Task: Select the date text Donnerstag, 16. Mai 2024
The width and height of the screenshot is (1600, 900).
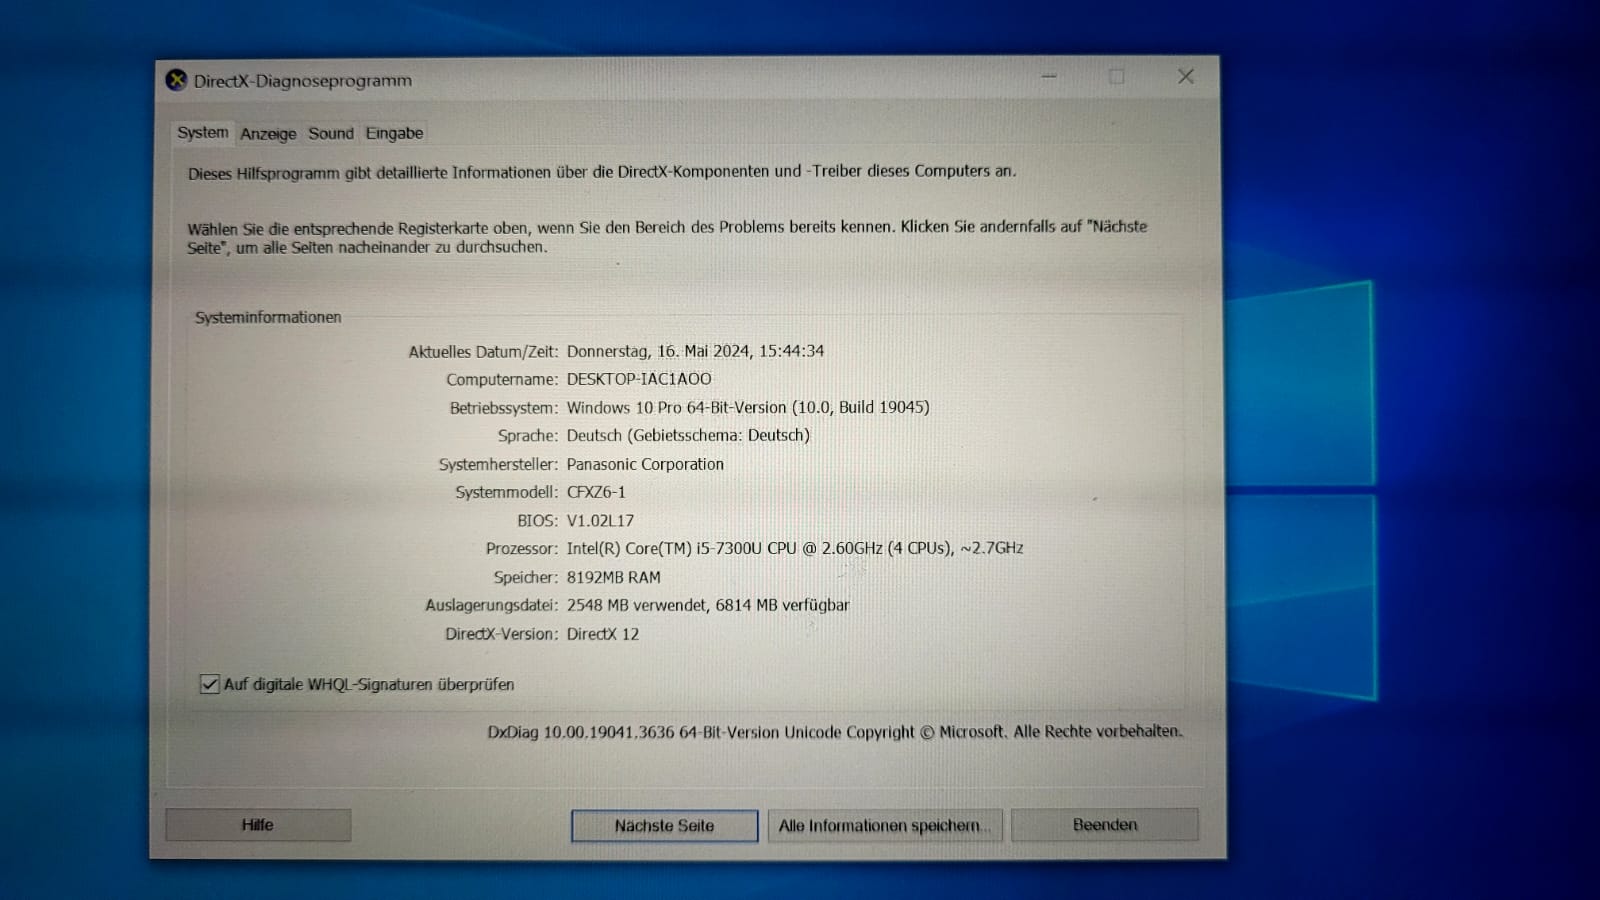Action: point(658,351)
